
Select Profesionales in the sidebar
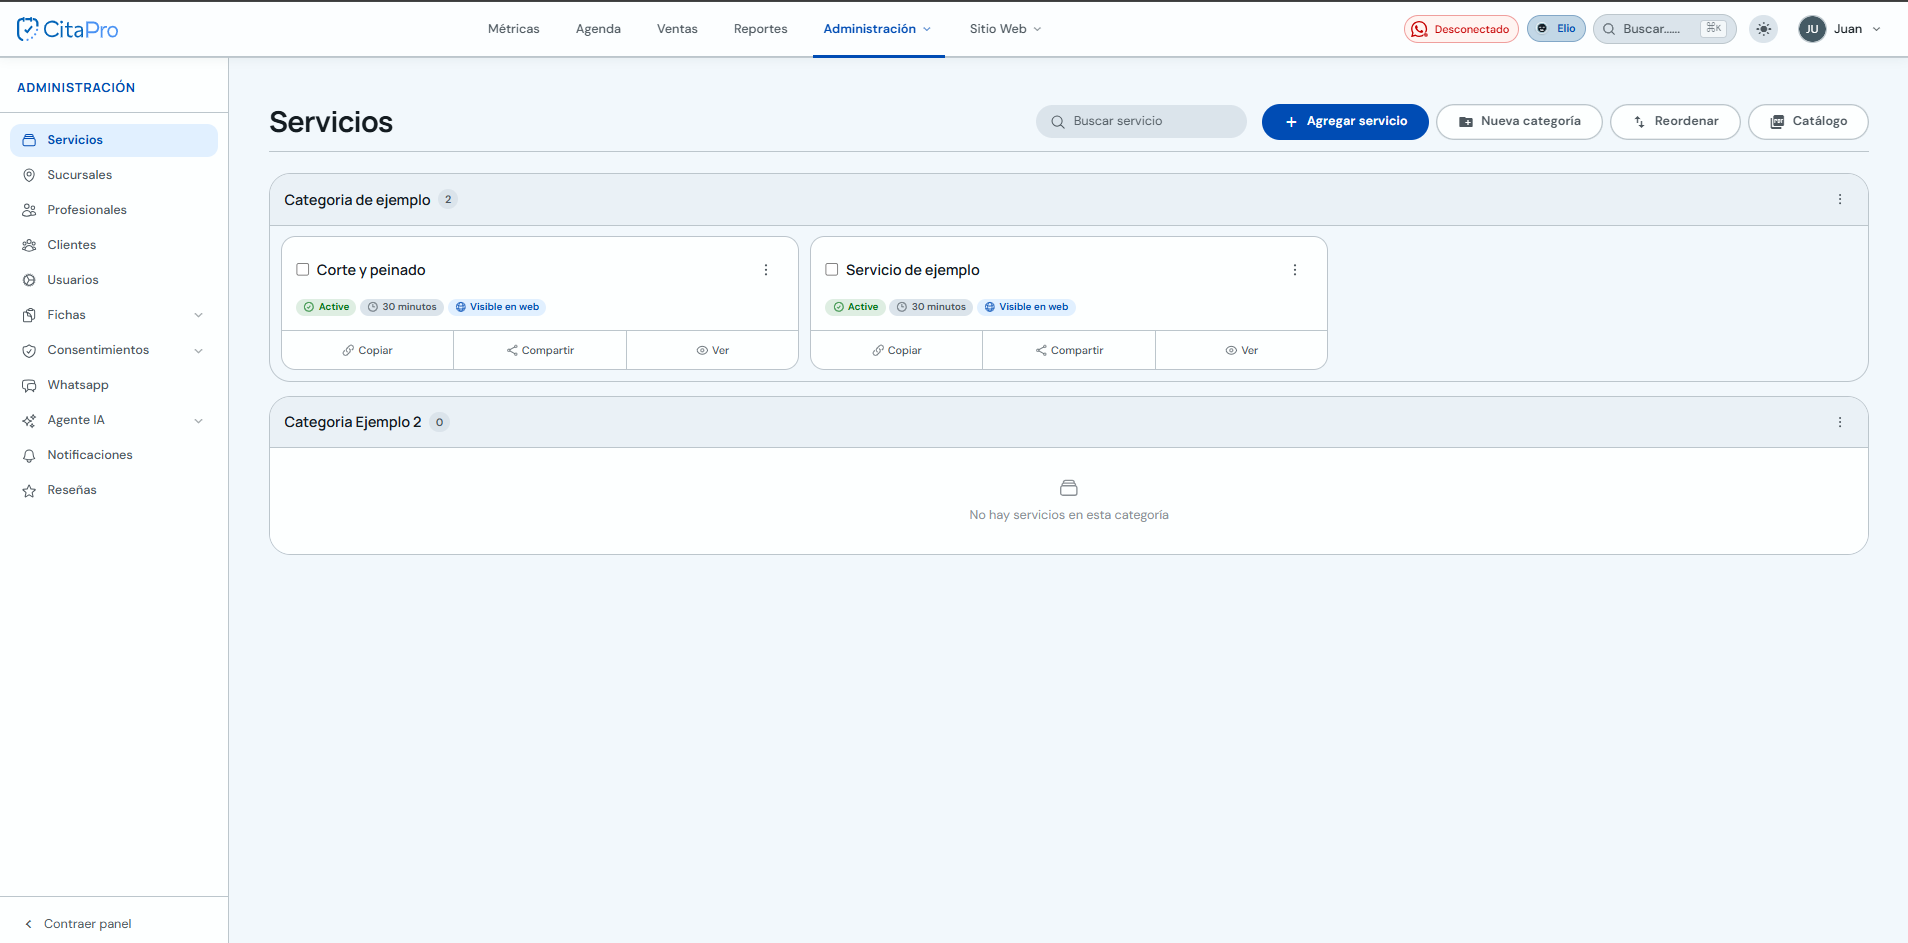click(x=114, y=210)
